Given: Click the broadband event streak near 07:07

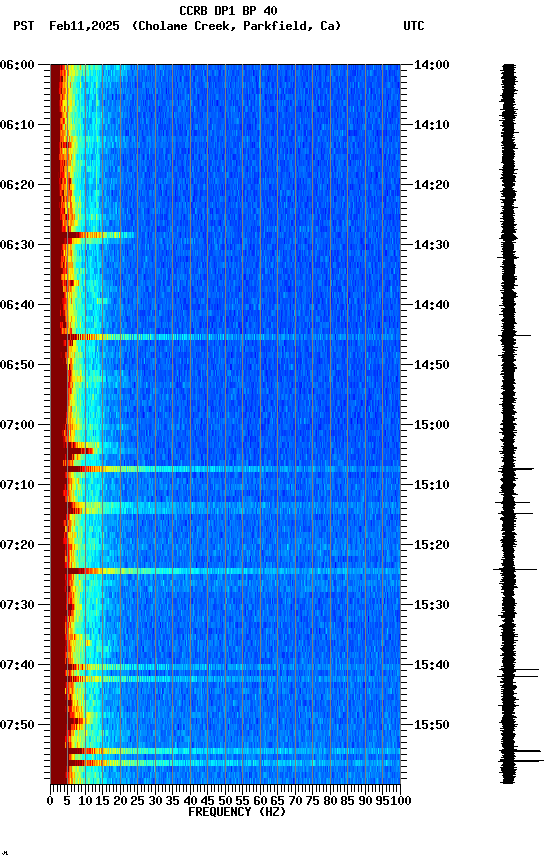Looking at the screenshot, I should [234, 469].
